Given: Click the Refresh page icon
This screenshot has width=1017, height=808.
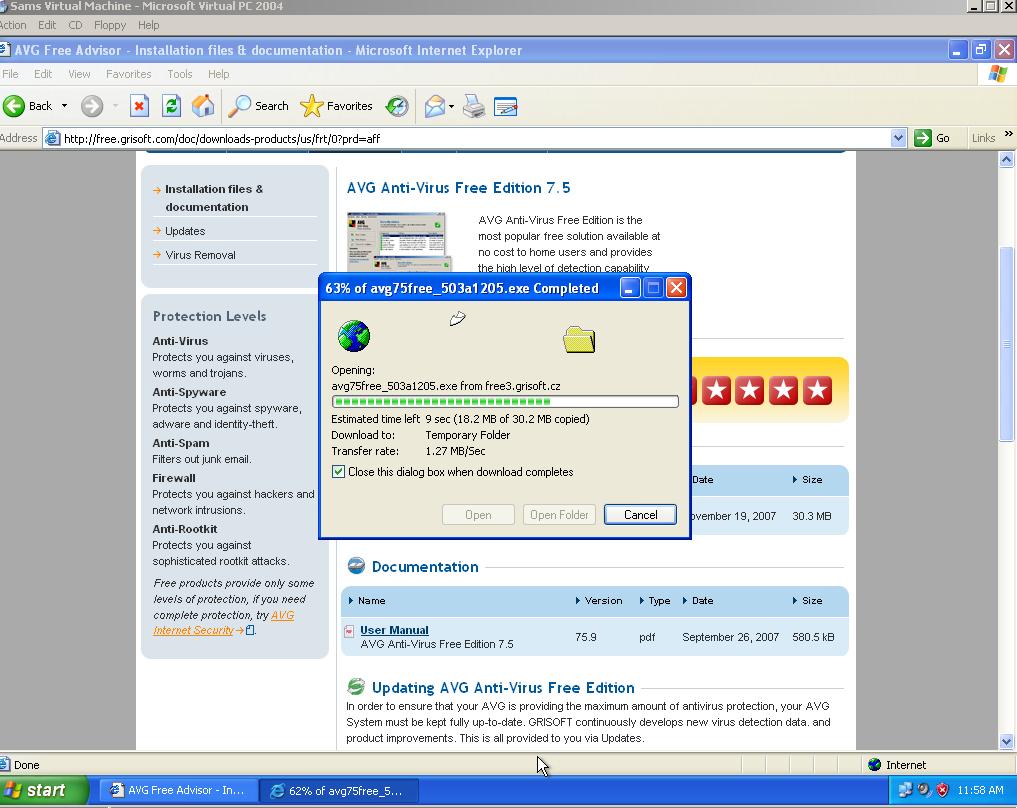Looking at the screenshot, I should (x=171, y=106).
